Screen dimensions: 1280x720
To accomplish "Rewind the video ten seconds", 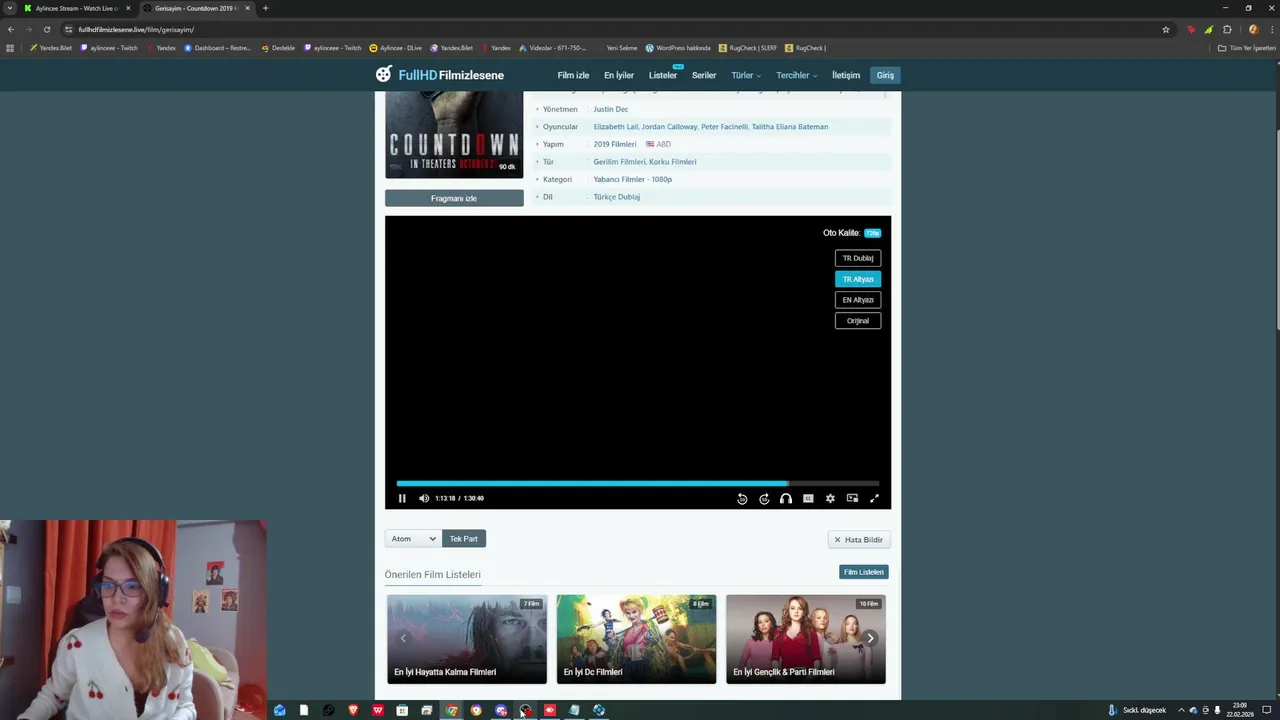I will coord(742,498).
